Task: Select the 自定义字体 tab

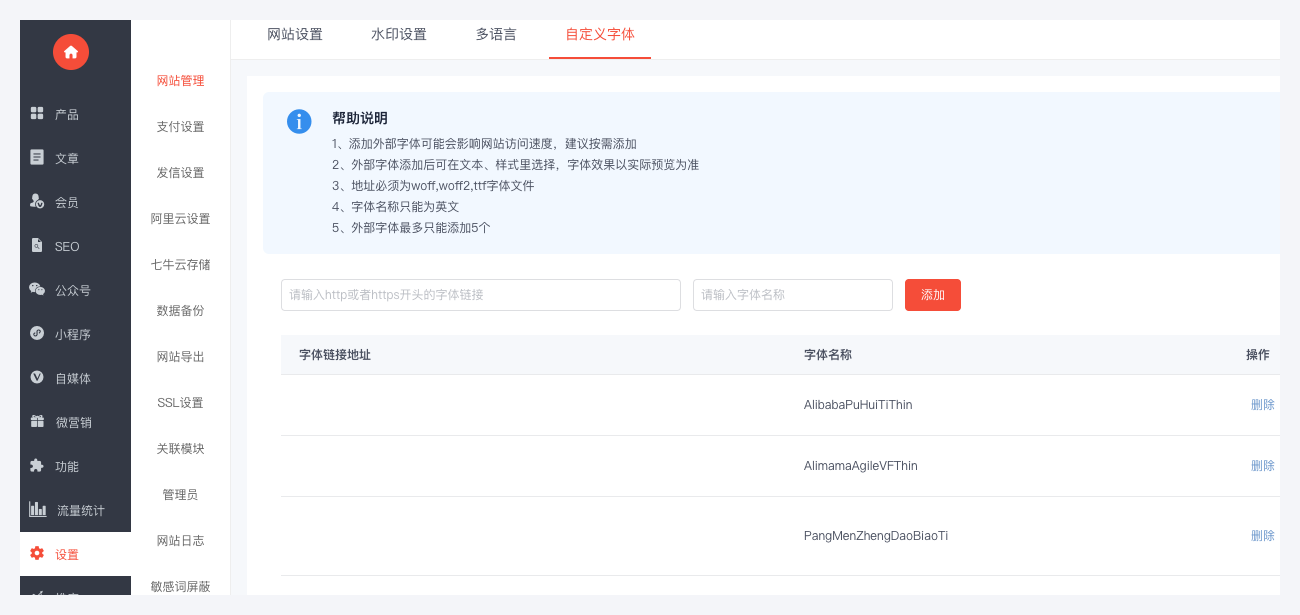Action: pyautogui.click(x=600, y=34)
